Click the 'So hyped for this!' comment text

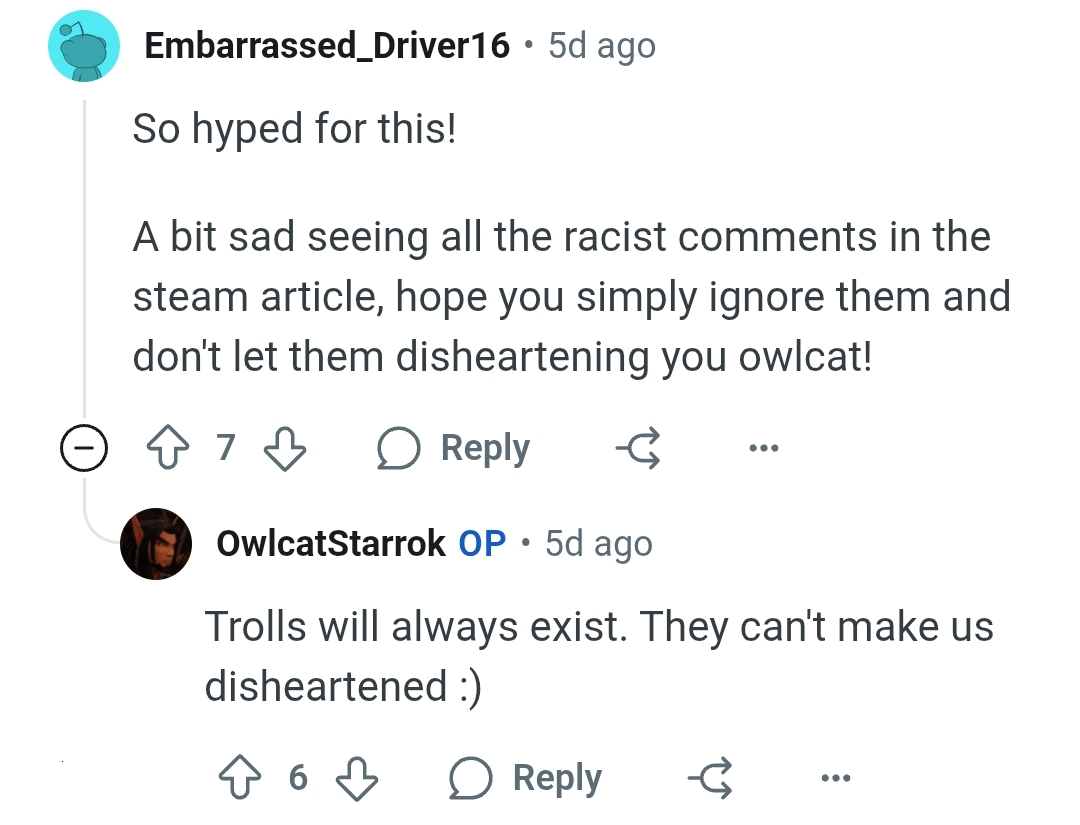294,129
